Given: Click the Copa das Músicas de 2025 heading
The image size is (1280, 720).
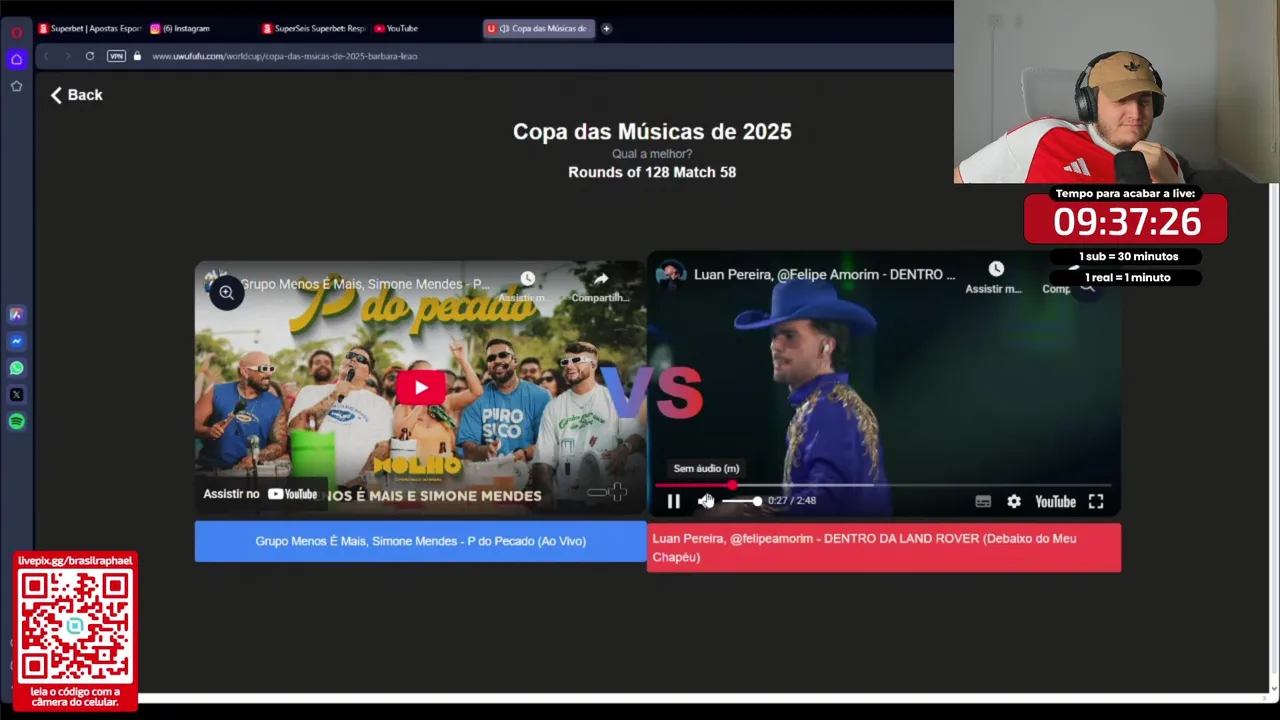Looking at the screenshot, I should coord(652,132).
